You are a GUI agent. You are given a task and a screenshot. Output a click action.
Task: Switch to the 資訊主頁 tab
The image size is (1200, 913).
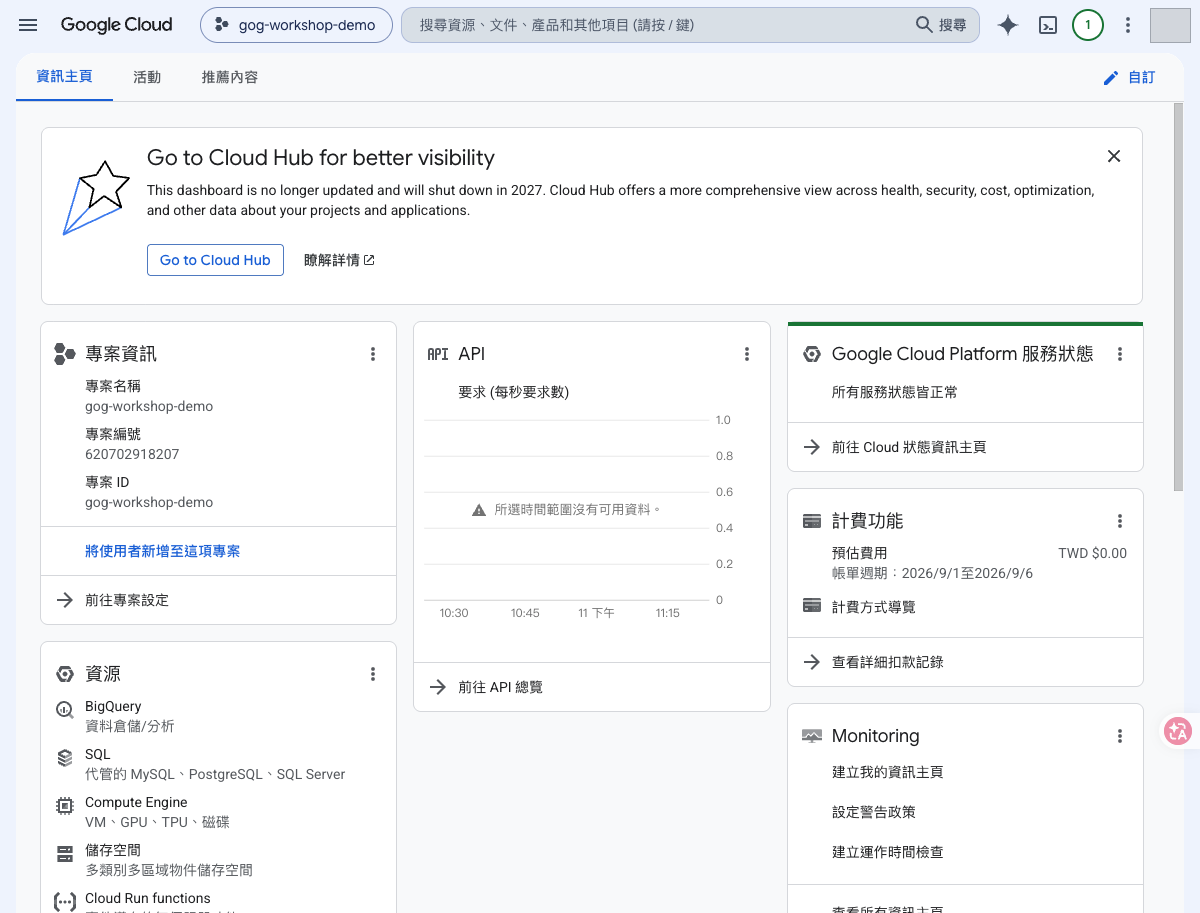pyautogui.click(x=64, y=77)
